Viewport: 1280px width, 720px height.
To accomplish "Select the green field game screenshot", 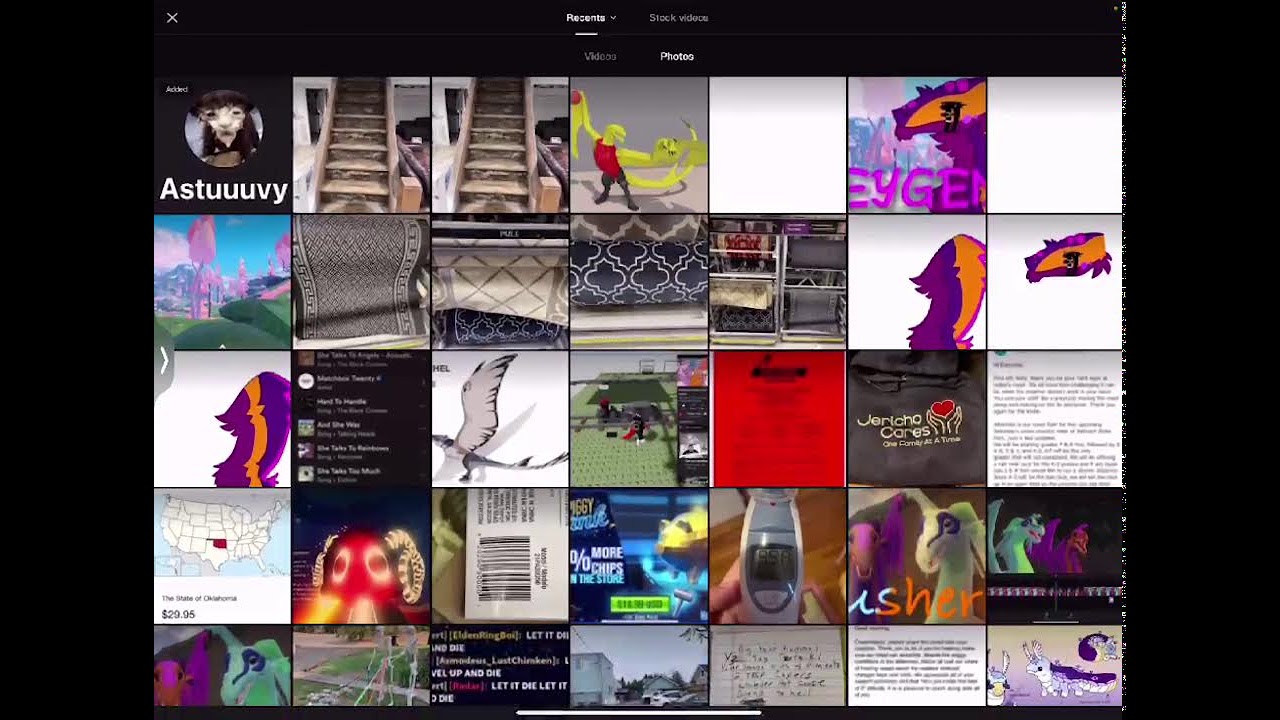I will coord(638,419).
